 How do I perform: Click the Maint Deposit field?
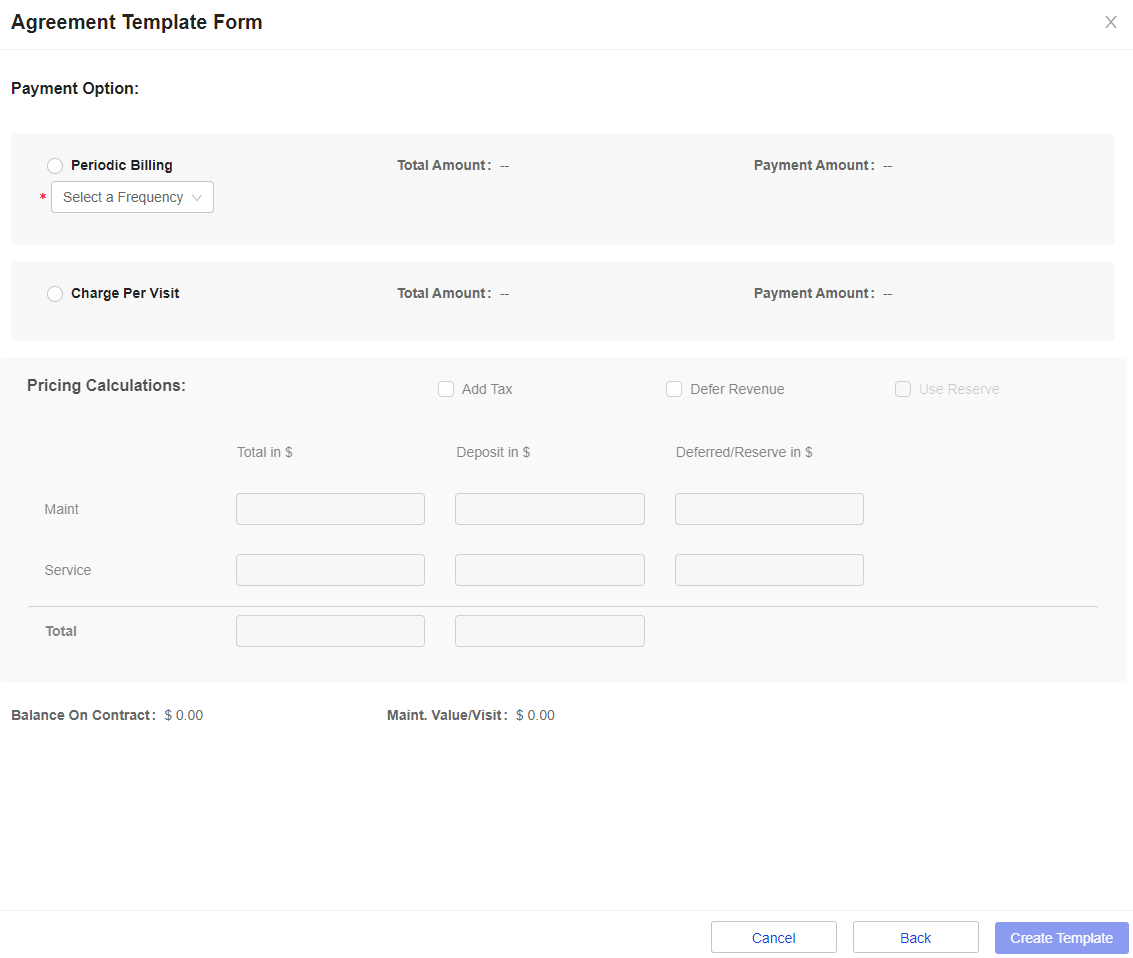(549, 508)
